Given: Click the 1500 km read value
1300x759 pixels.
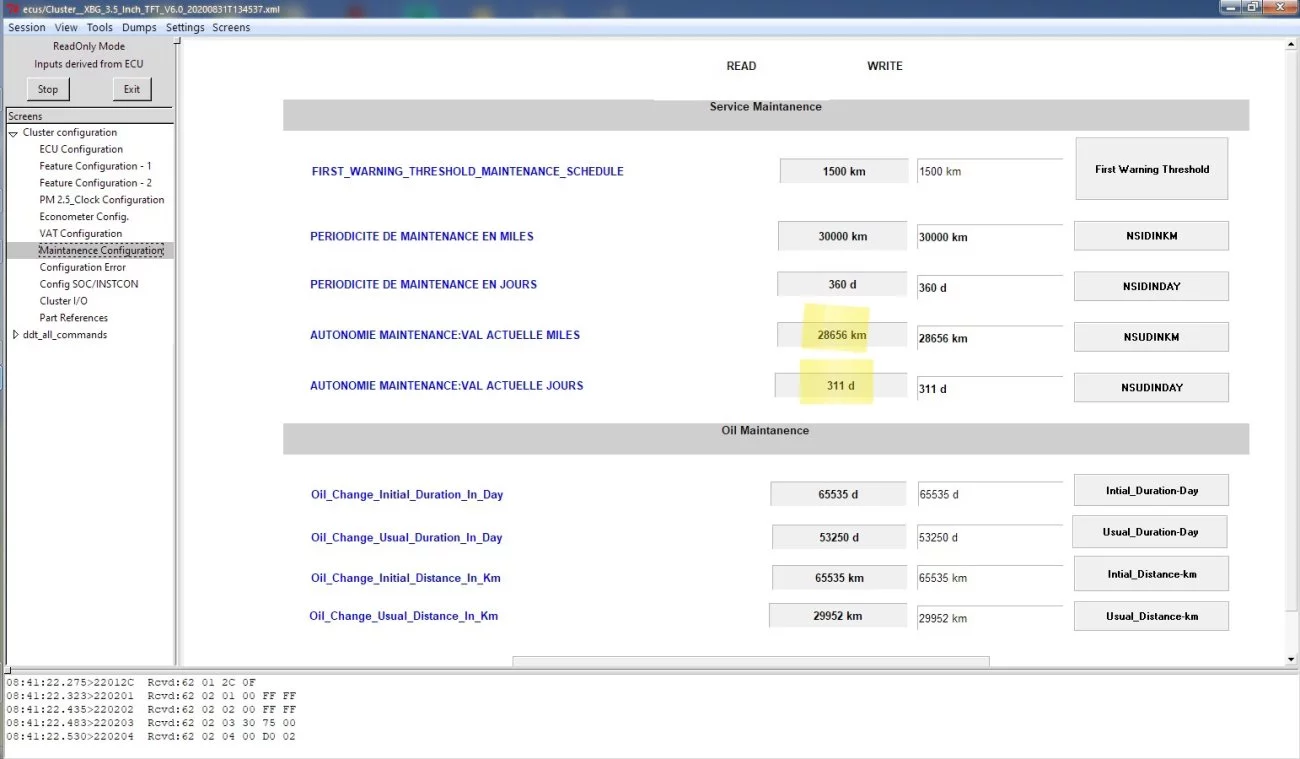Looking at the screenshot, I should coord(844,171).
